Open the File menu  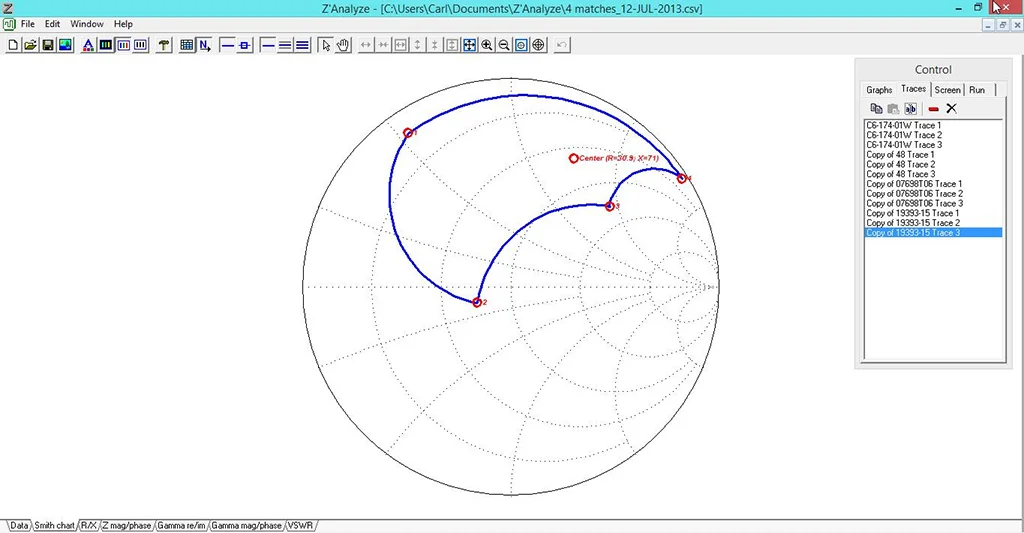coord(27,24)
